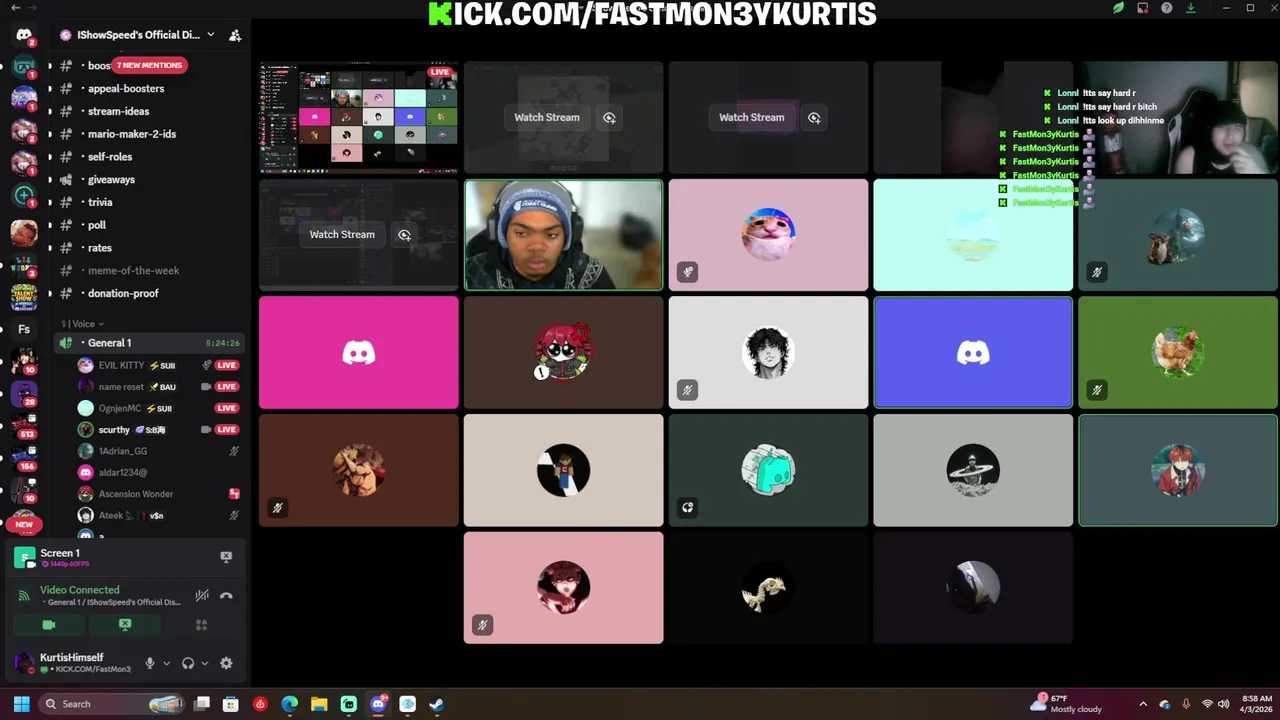This screenshot has height=720, width=1280.
Task: Open Microsoft Store from the taskbar
Action: [231, 704]
